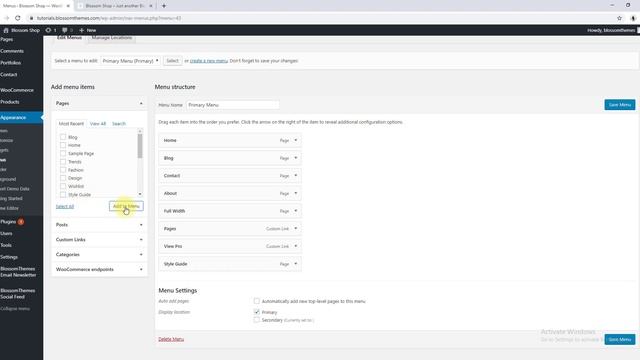Click the Collapse menu sidebar link
The image size is (640, 360).
[15, 309]
